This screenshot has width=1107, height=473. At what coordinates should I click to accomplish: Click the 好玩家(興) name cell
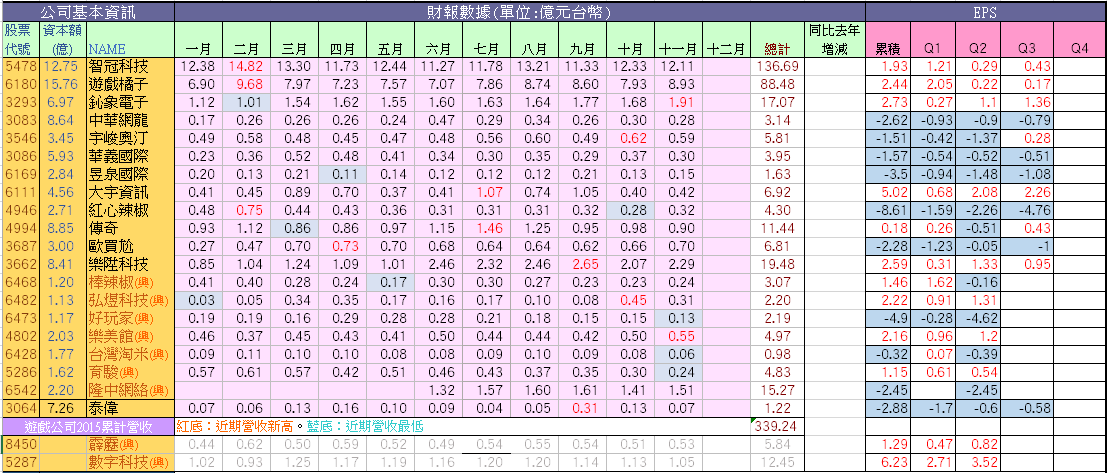[130, 317]
